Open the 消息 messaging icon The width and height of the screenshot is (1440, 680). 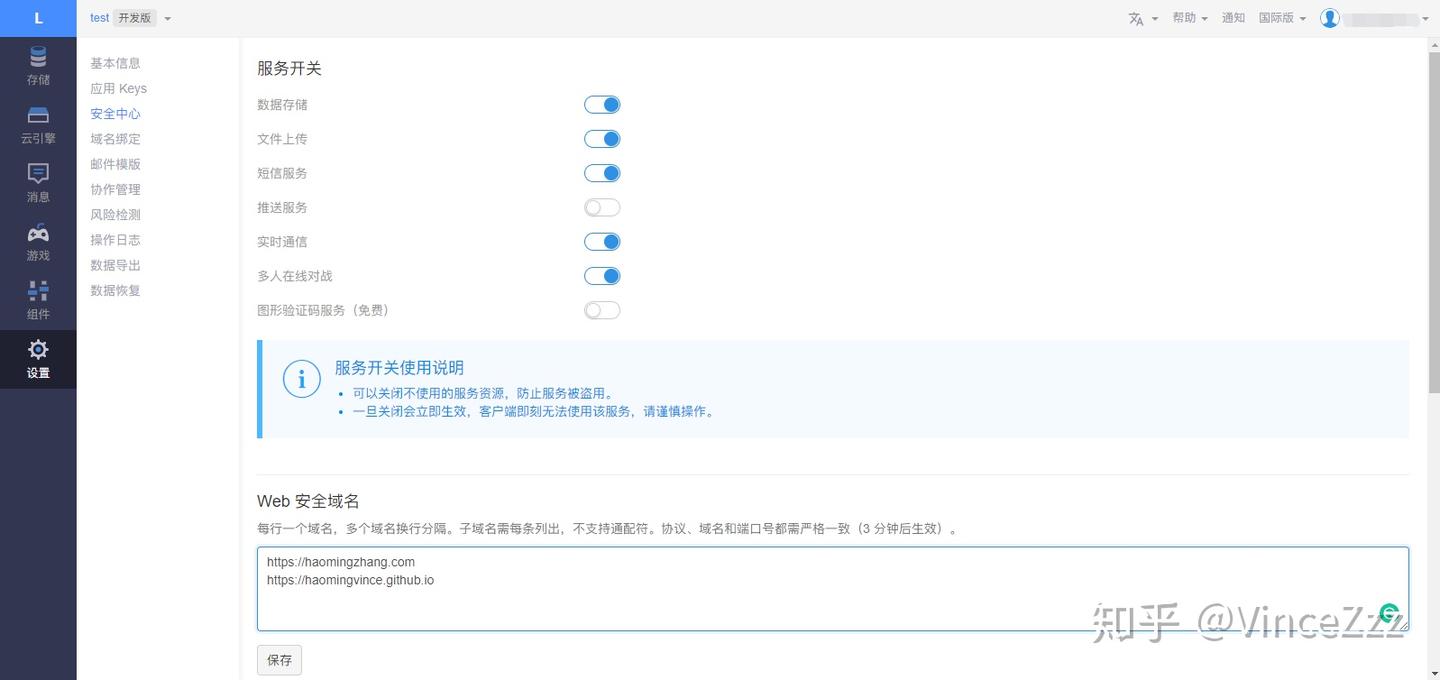point(38,174)
